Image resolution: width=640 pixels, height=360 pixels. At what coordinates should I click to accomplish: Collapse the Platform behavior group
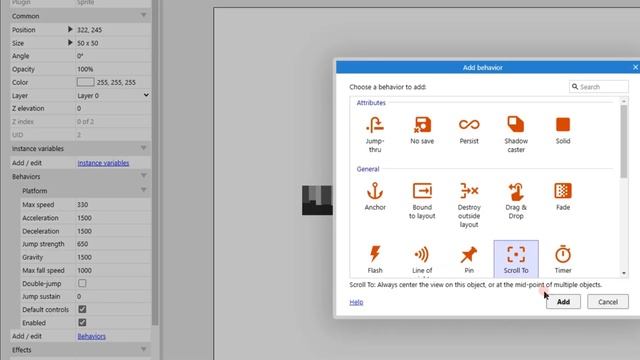coord(143,190)
